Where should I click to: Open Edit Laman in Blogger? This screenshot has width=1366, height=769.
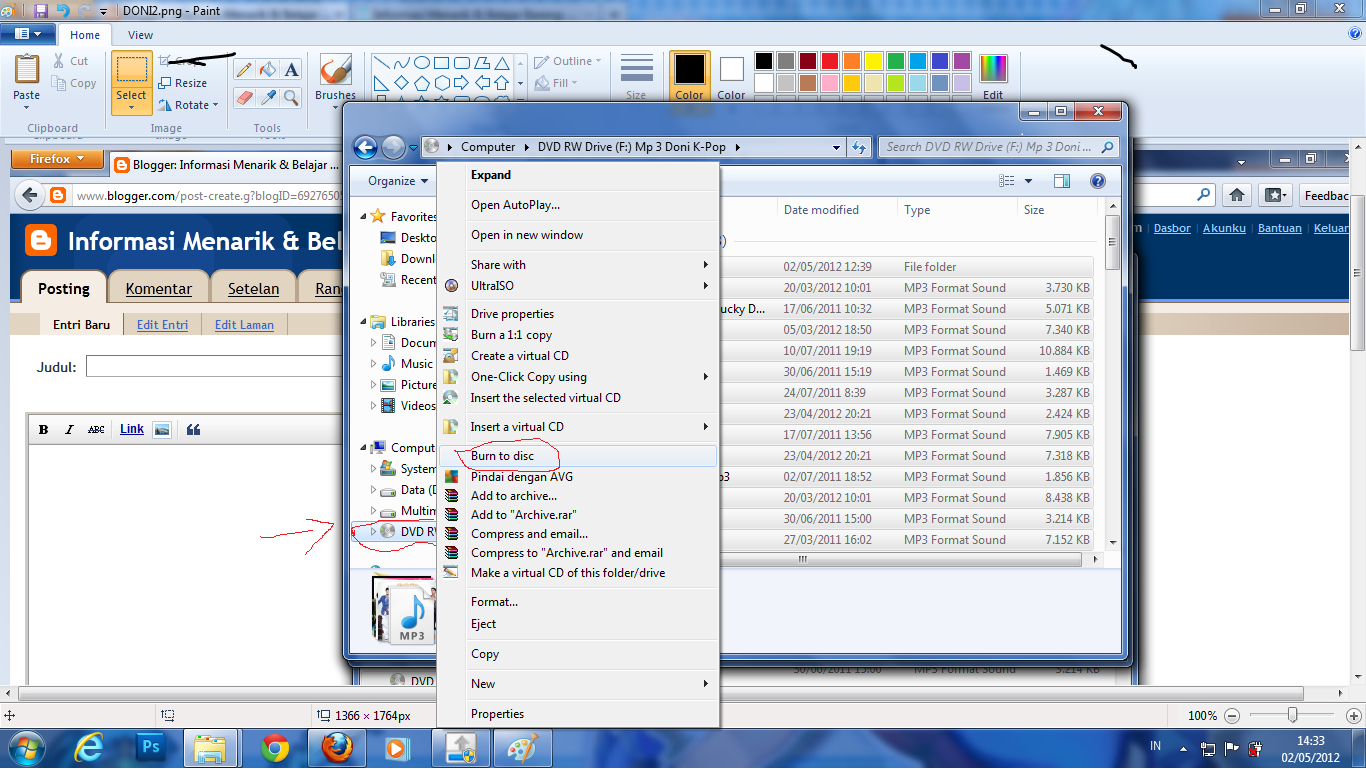[x=244, y=324]
